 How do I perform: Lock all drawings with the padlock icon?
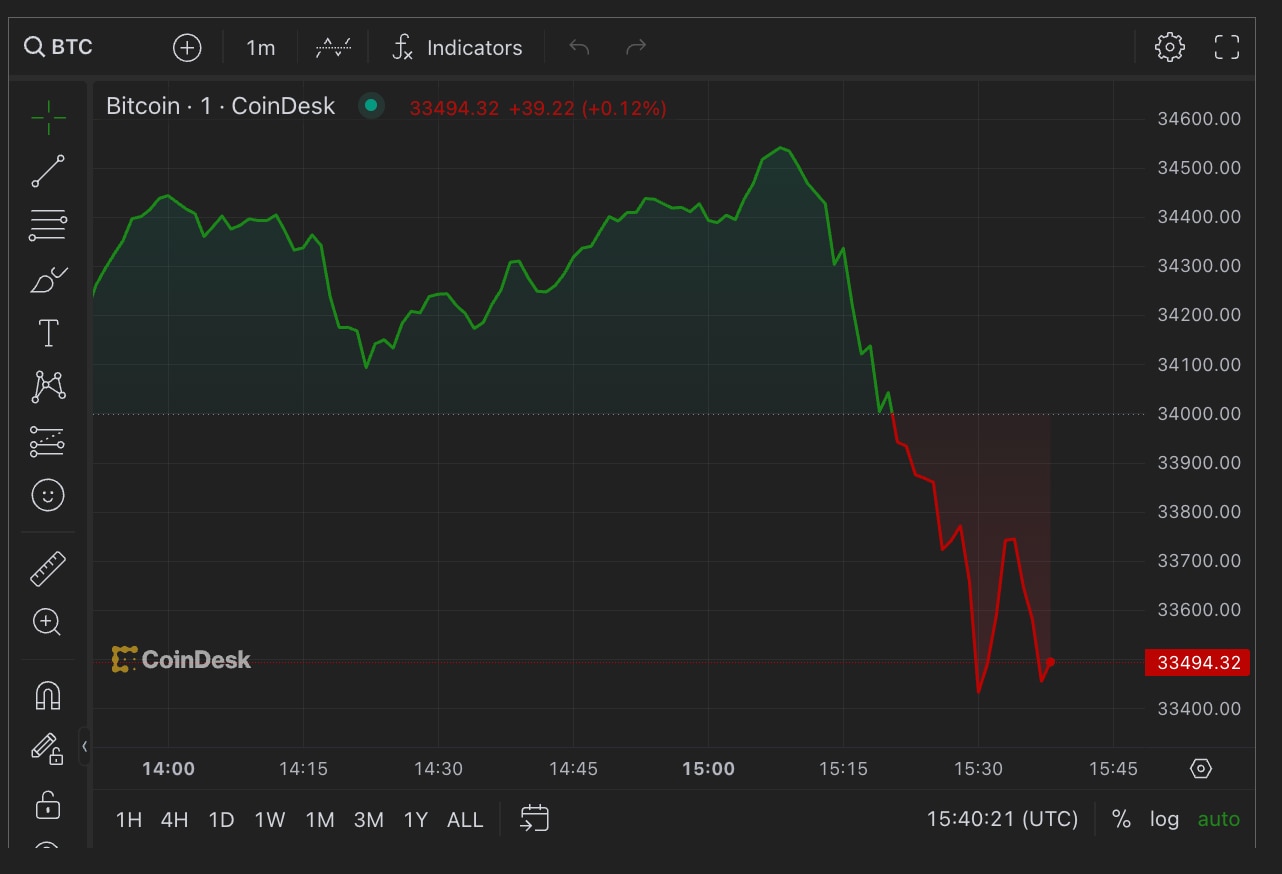point(47,805)
